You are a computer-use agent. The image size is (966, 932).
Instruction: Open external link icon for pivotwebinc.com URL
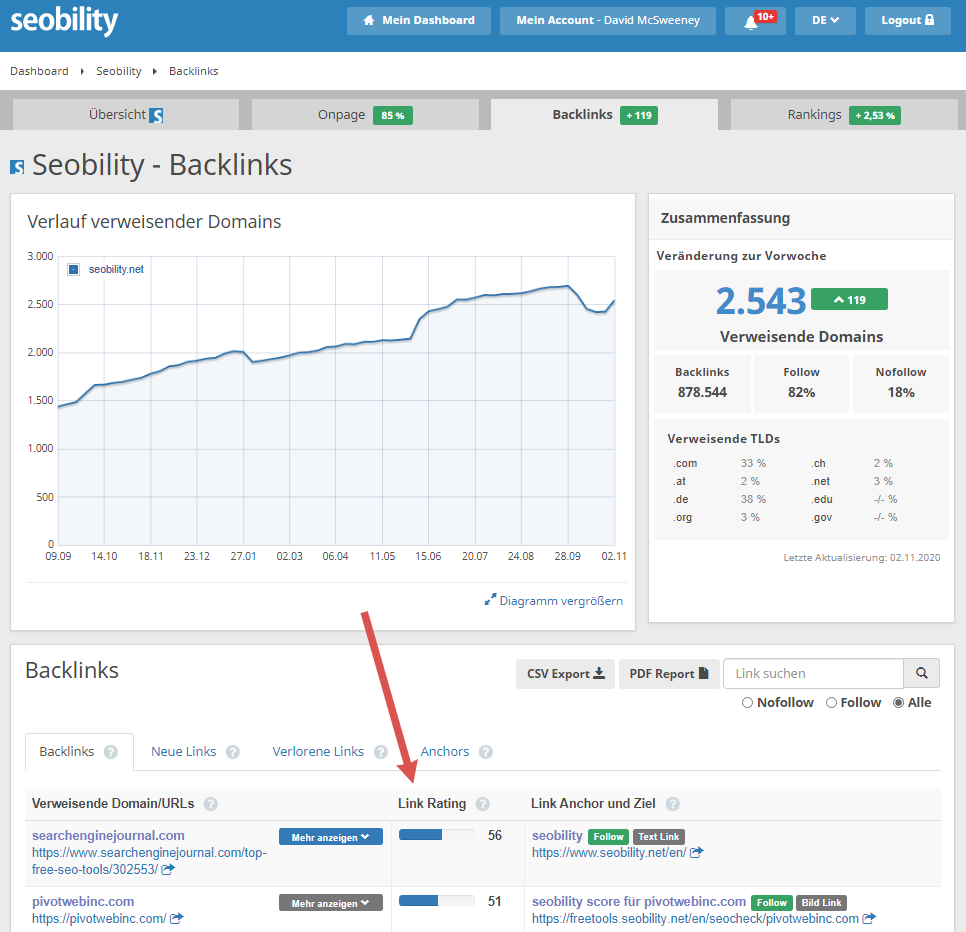177,918
